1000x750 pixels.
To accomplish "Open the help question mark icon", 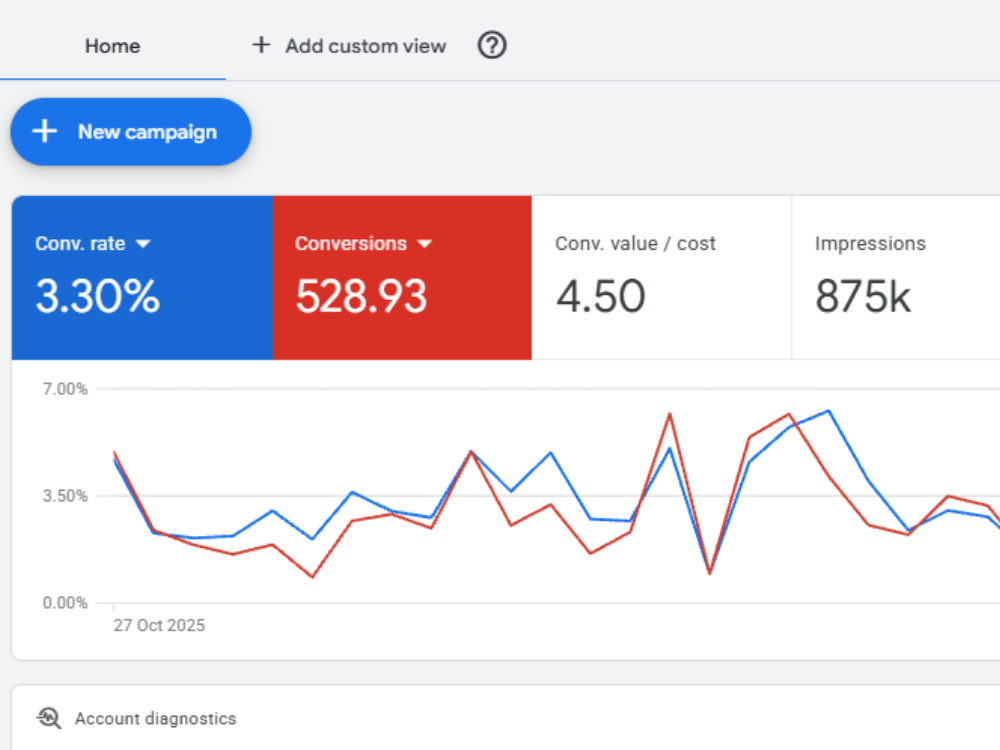I will pyautogui.click(x=492, y=45).
